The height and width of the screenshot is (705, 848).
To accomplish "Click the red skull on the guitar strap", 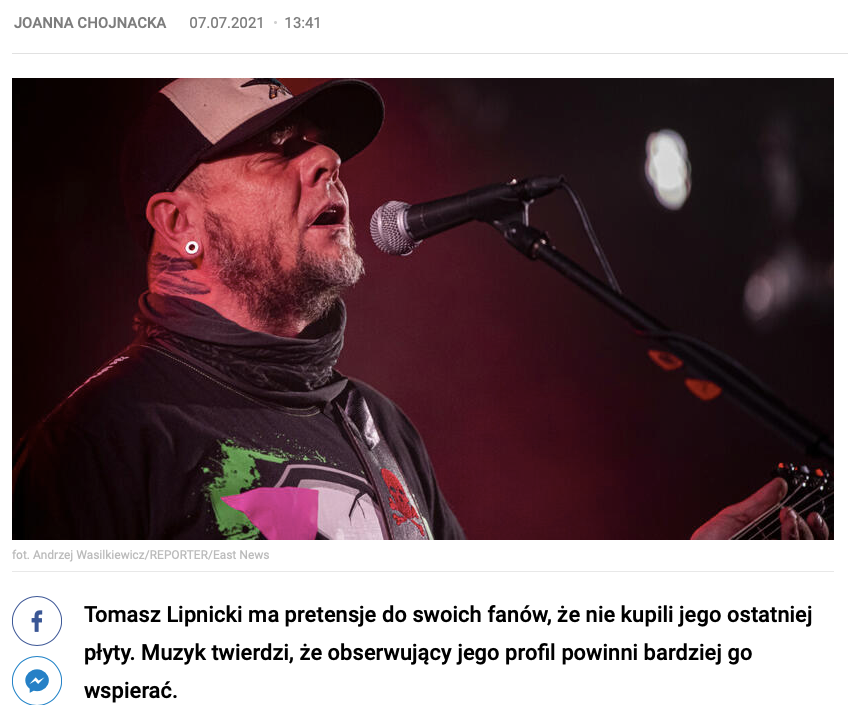I will pyautogui.click(x=401, y=497).
